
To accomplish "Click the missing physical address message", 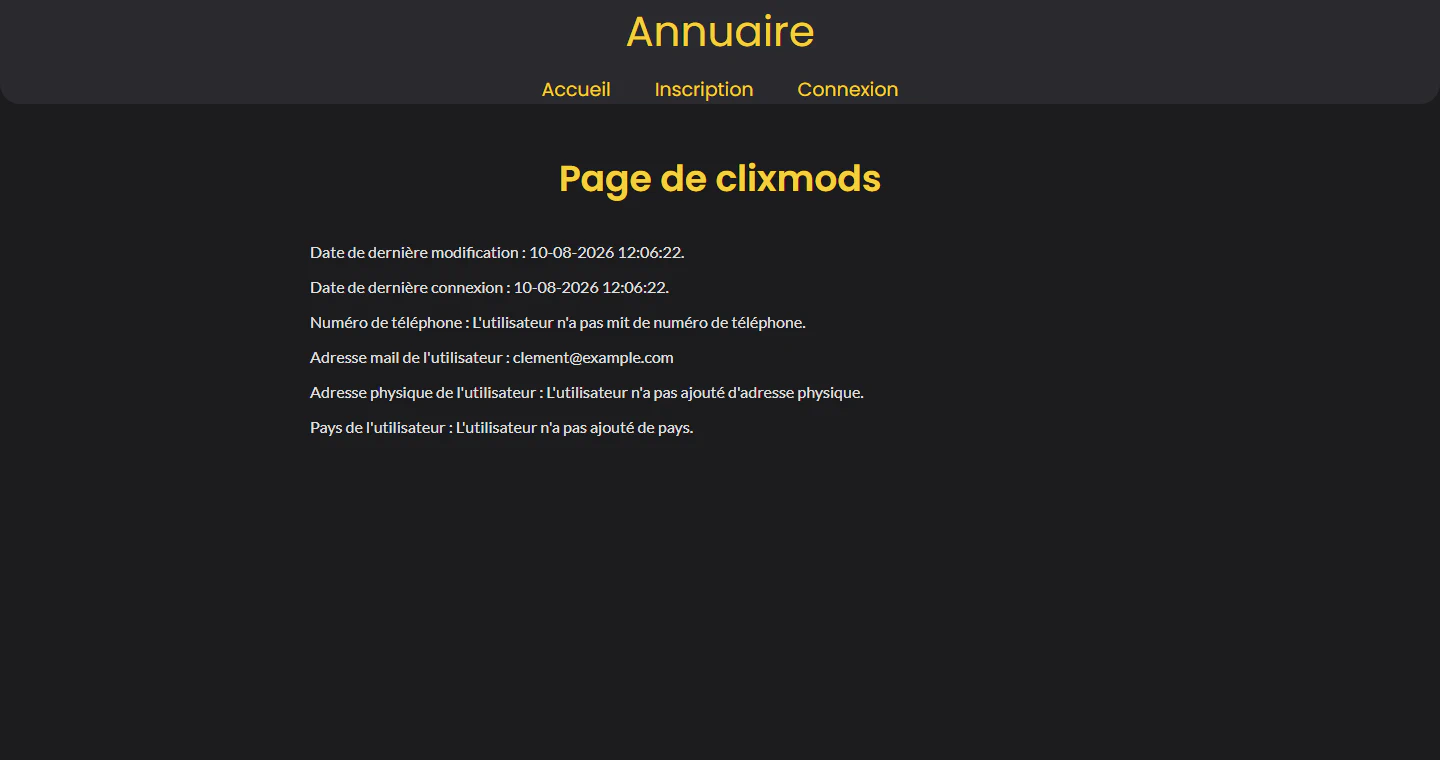I will (x=705, y=392).
